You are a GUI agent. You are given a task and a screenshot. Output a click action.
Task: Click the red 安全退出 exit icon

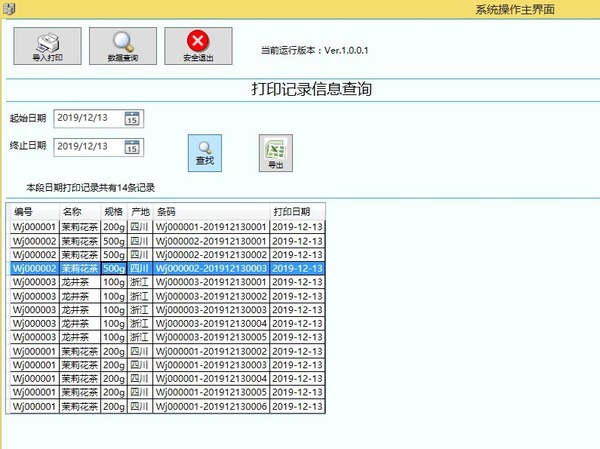coord(198,46)
